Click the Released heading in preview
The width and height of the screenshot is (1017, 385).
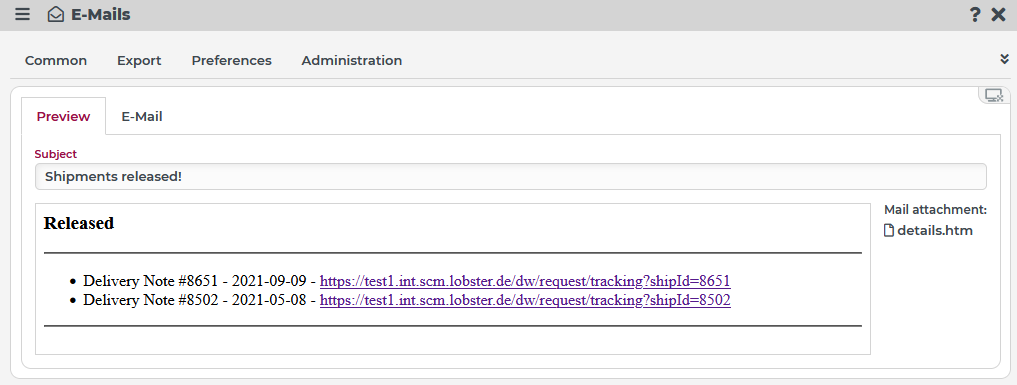pyautogui.click(x=78, y=223)
